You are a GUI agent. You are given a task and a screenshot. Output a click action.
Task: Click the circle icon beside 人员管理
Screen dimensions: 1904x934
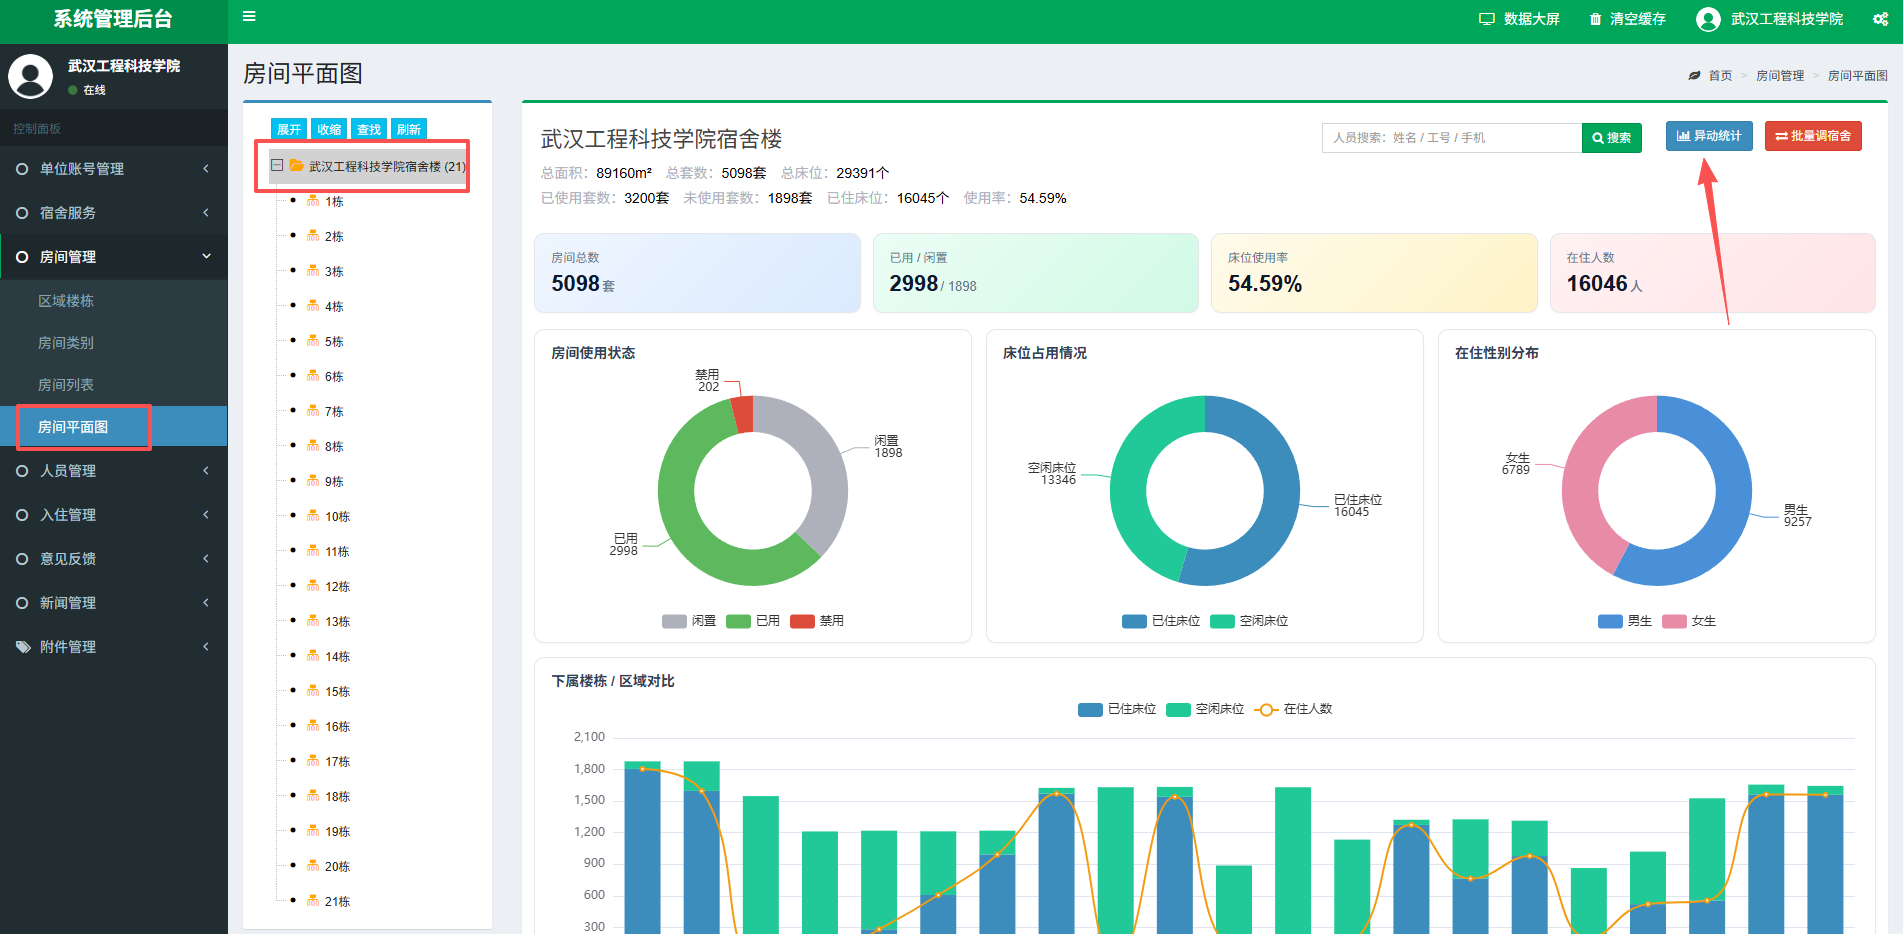tap(22, 471)
